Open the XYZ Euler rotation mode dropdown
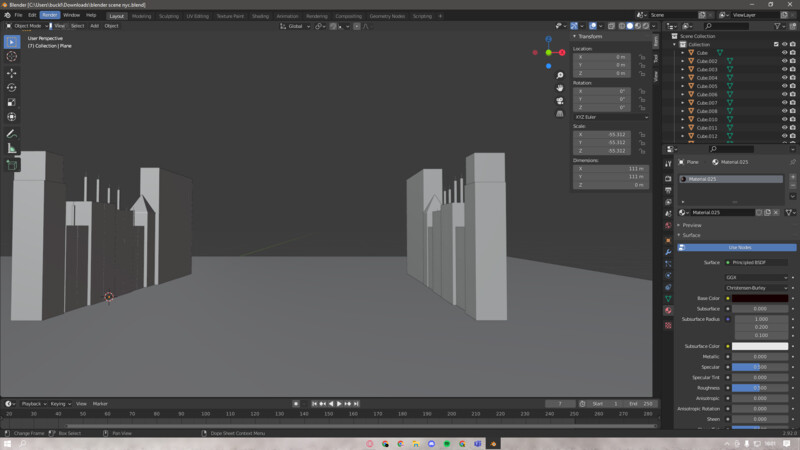Screen dimensions: 800x450 (x=610, y=117)
